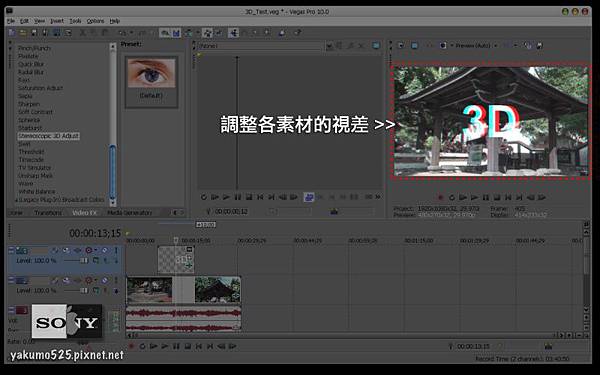Click Play From Start in bottom timeline transport
The width and height of the screenshot is (600, 375).
click(x=153, y=346)
